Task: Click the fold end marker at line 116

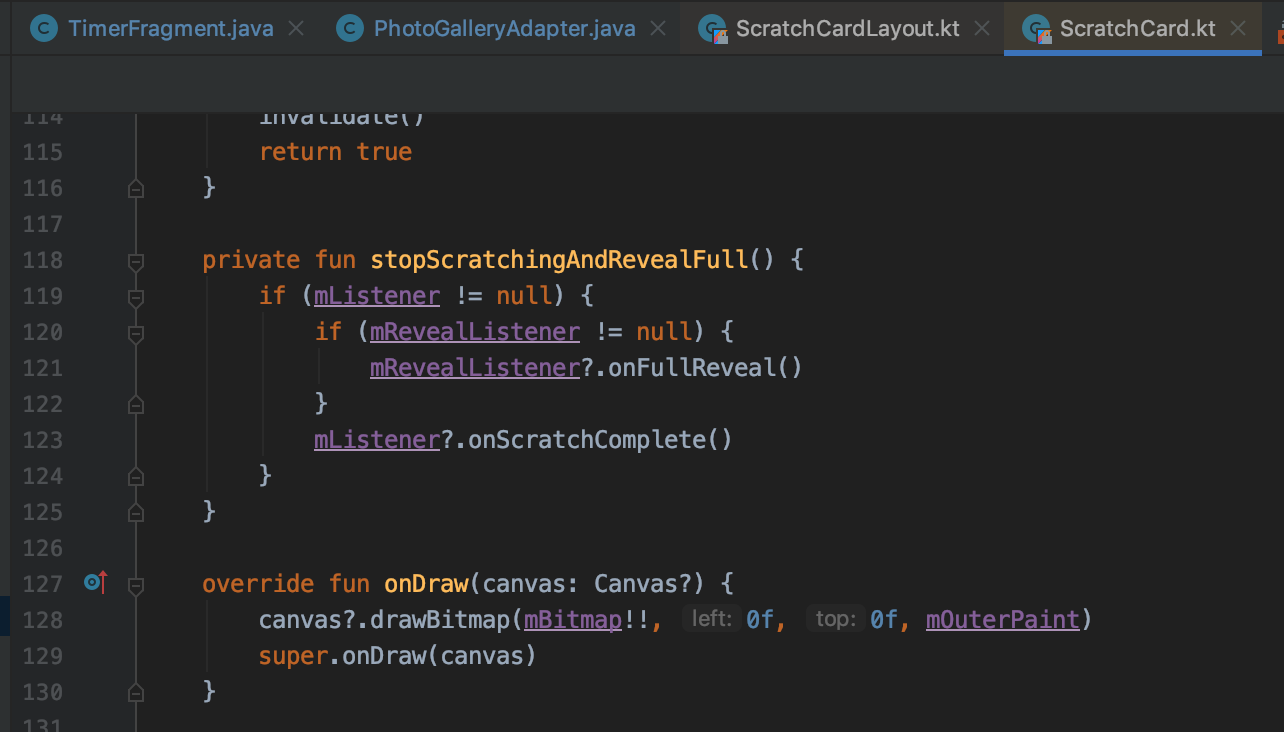Action: (136, 188)
